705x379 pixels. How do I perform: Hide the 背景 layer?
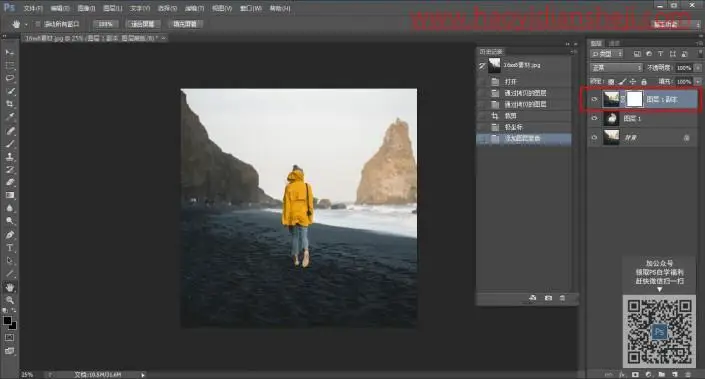click(594, 137)
